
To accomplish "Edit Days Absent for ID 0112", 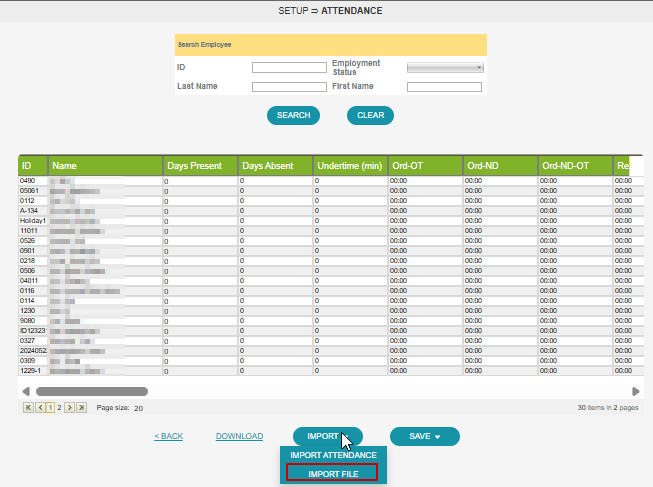I will point(275,201).
